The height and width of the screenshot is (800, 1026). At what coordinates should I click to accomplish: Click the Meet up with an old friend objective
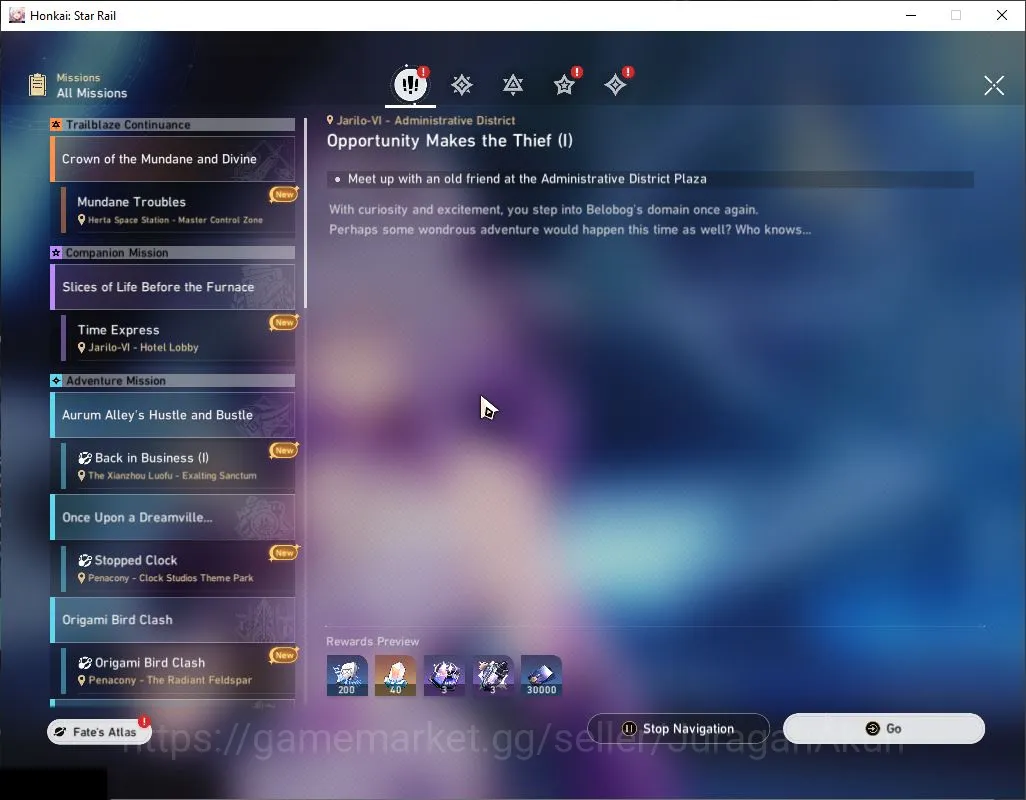tap(650, 179)
